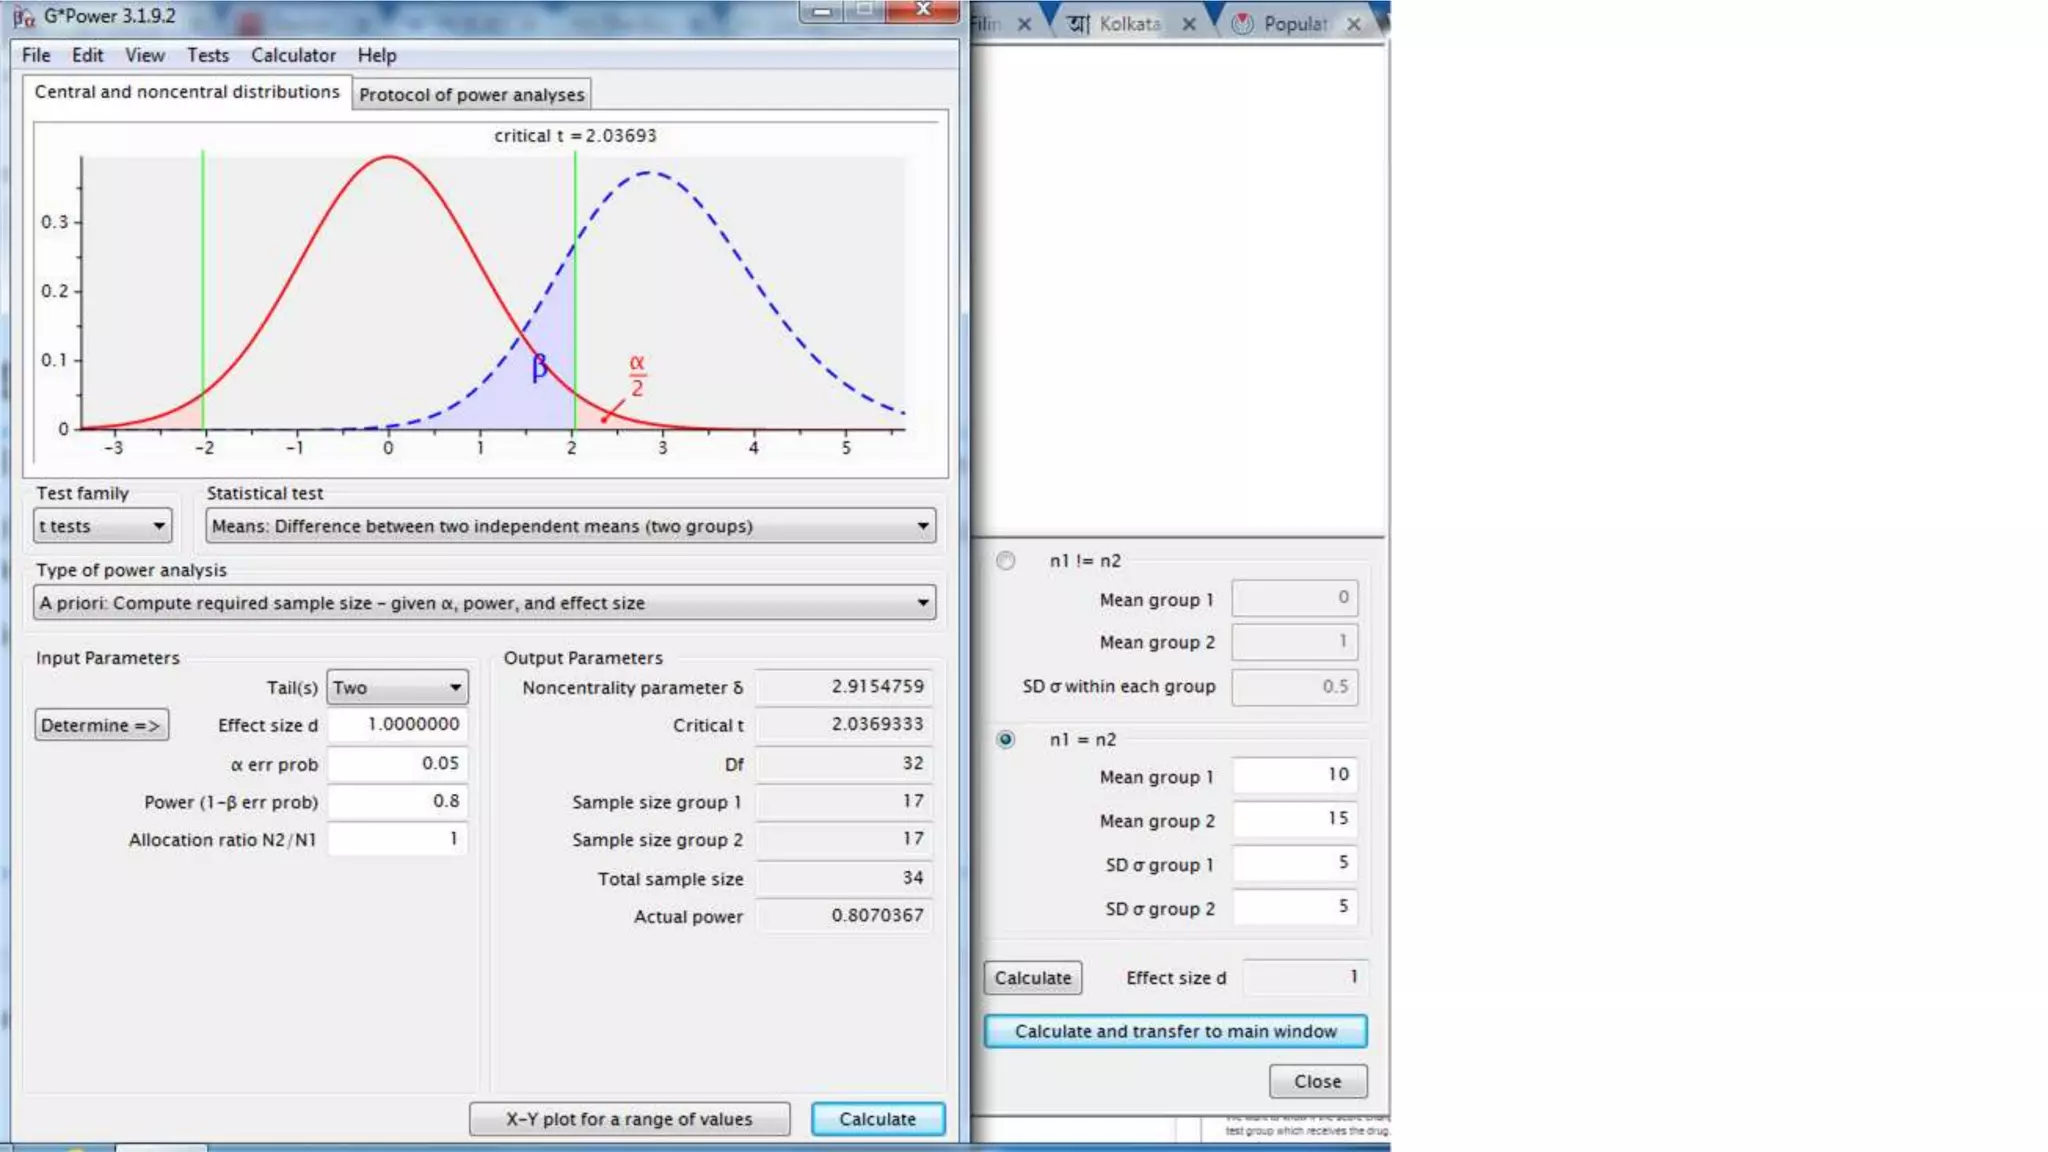The image size is (2048, 1152).
Task: Expand the Test family dropdown
Action: pyautogui.click(x=103, y=526)
